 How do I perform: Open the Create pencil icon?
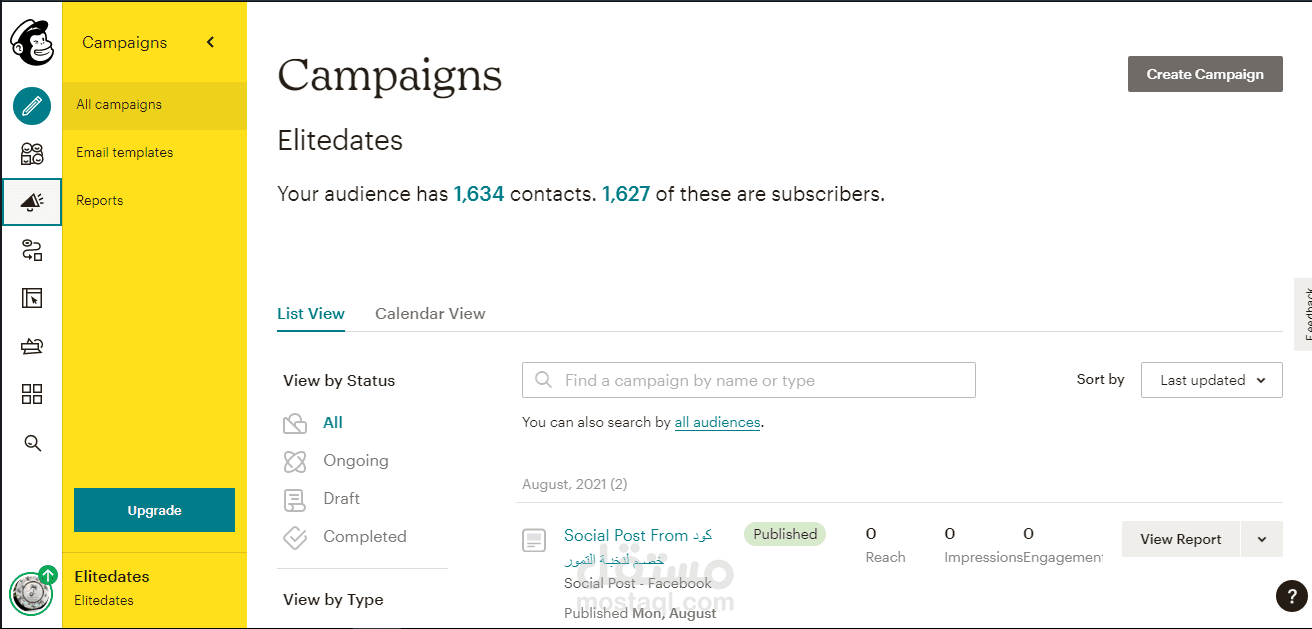click(32, 105)
